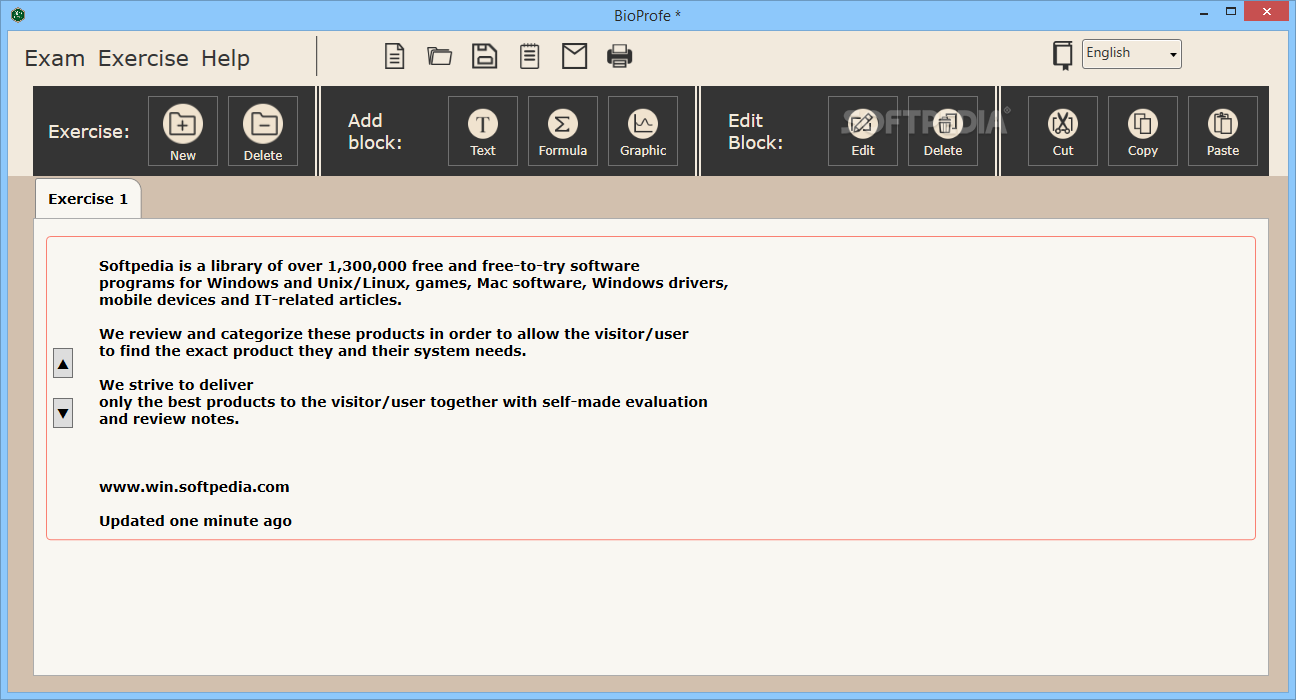Click the BioProfe application icon in title bar
The width and height of the screenshot is (1296, 700).
tap(17, 14)
